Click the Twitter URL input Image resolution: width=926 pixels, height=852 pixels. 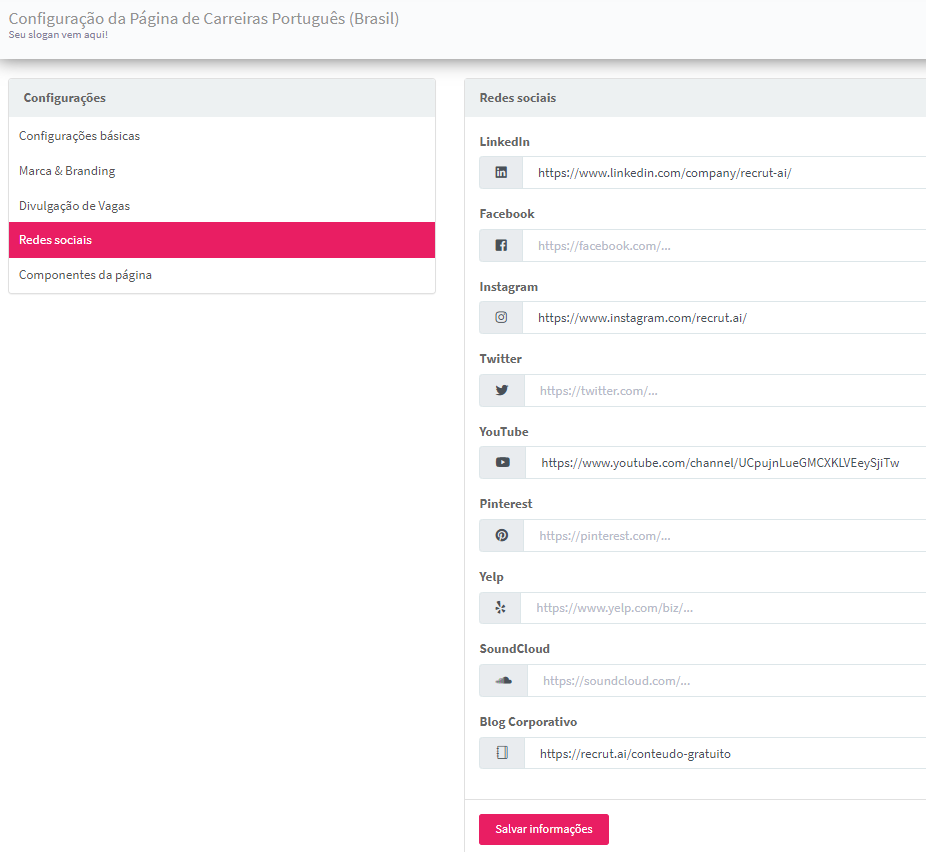point(725,390)
